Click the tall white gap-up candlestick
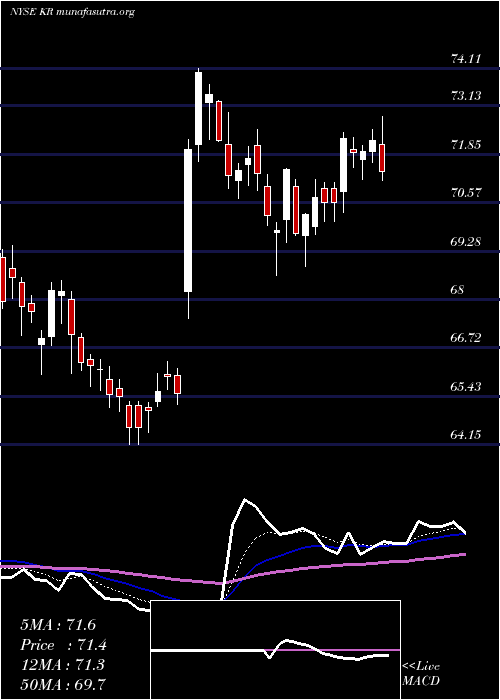500x700 pixels. coord(188,221)
